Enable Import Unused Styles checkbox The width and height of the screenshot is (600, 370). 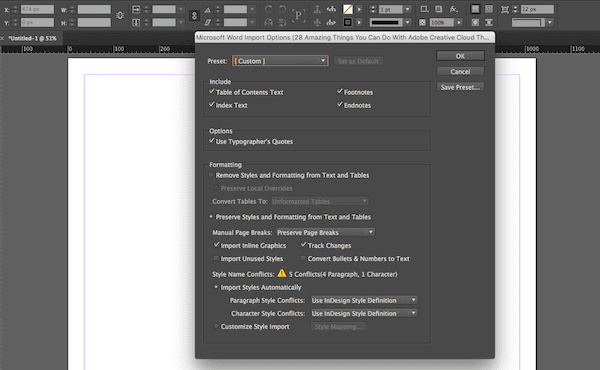(x=216, y=259)
